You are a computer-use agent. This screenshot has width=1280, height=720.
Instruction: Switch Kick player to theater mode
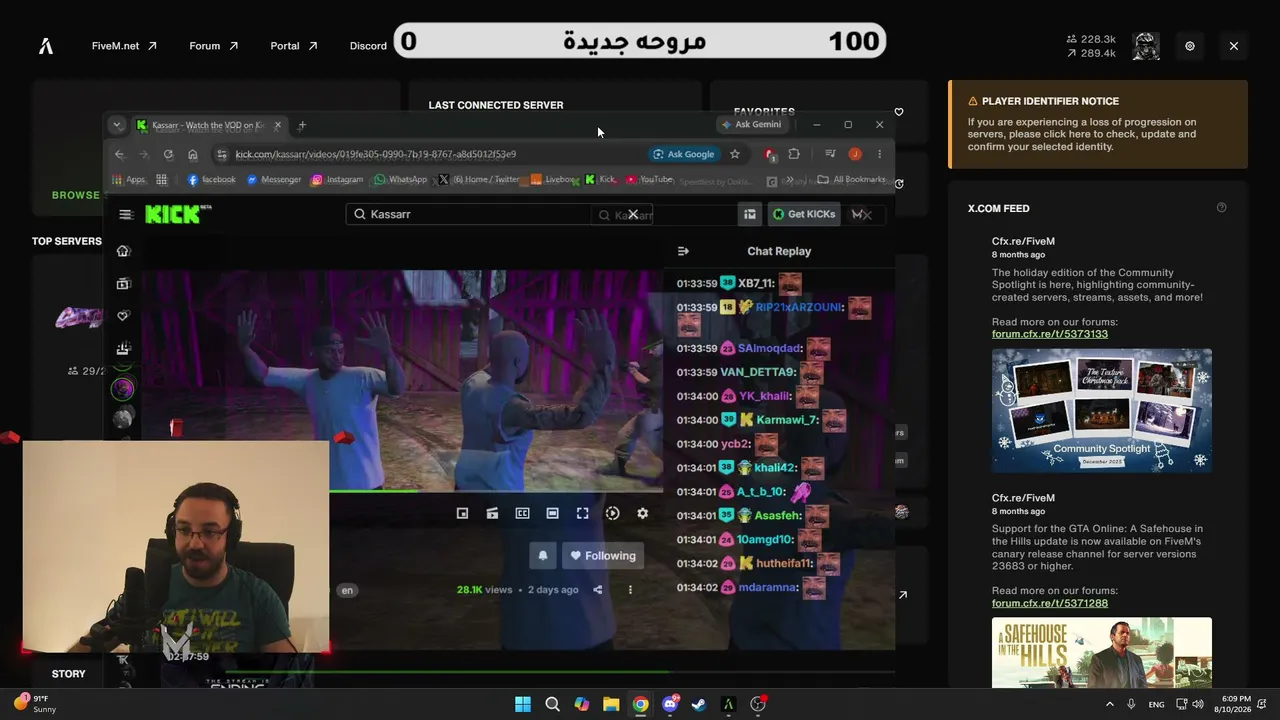tap(552, 513)
